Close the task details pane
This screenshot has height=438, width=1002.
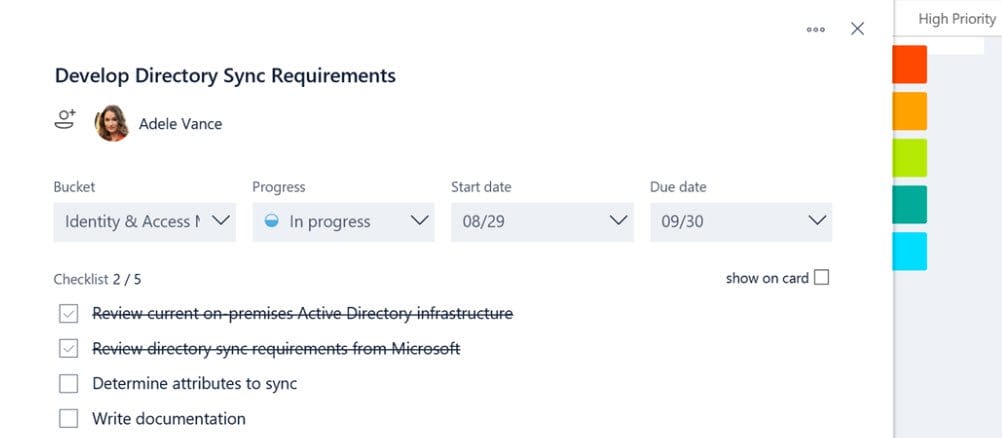pos(857,29)
